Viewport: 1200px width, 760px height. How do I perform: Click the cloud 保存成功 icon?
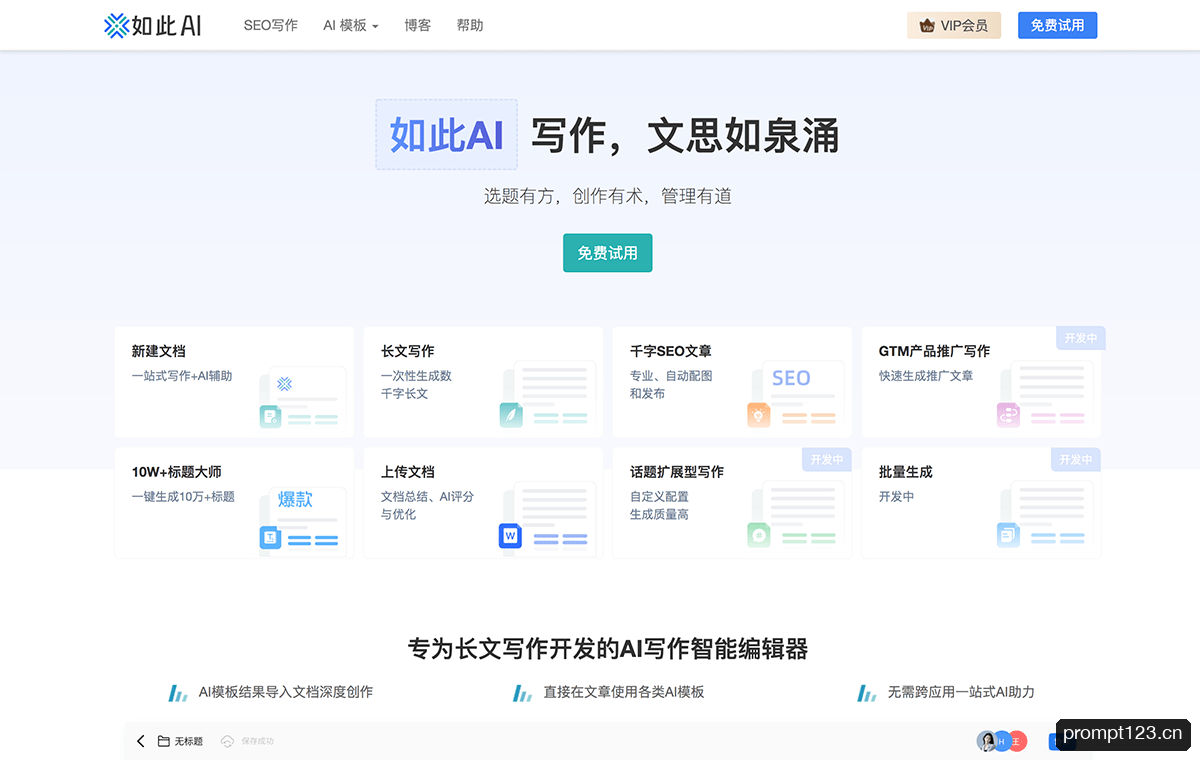(x=227, y=741)
